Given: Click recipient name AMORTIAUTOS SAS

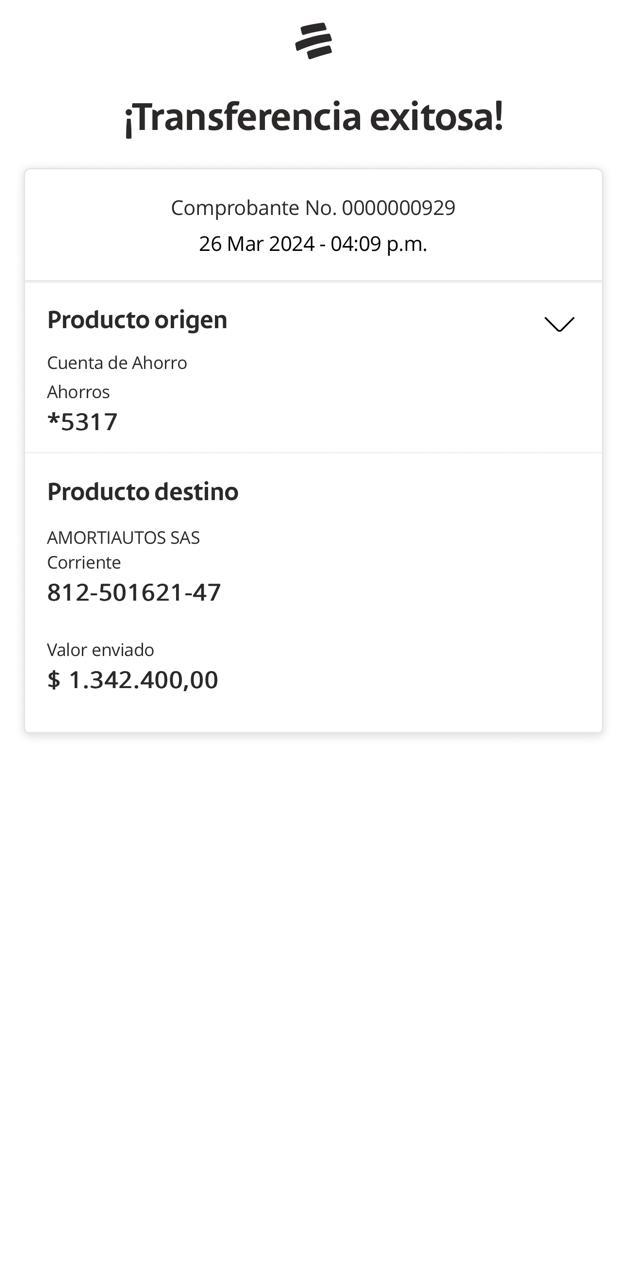Looking at the screenshot, I should (x=123, y=538).
